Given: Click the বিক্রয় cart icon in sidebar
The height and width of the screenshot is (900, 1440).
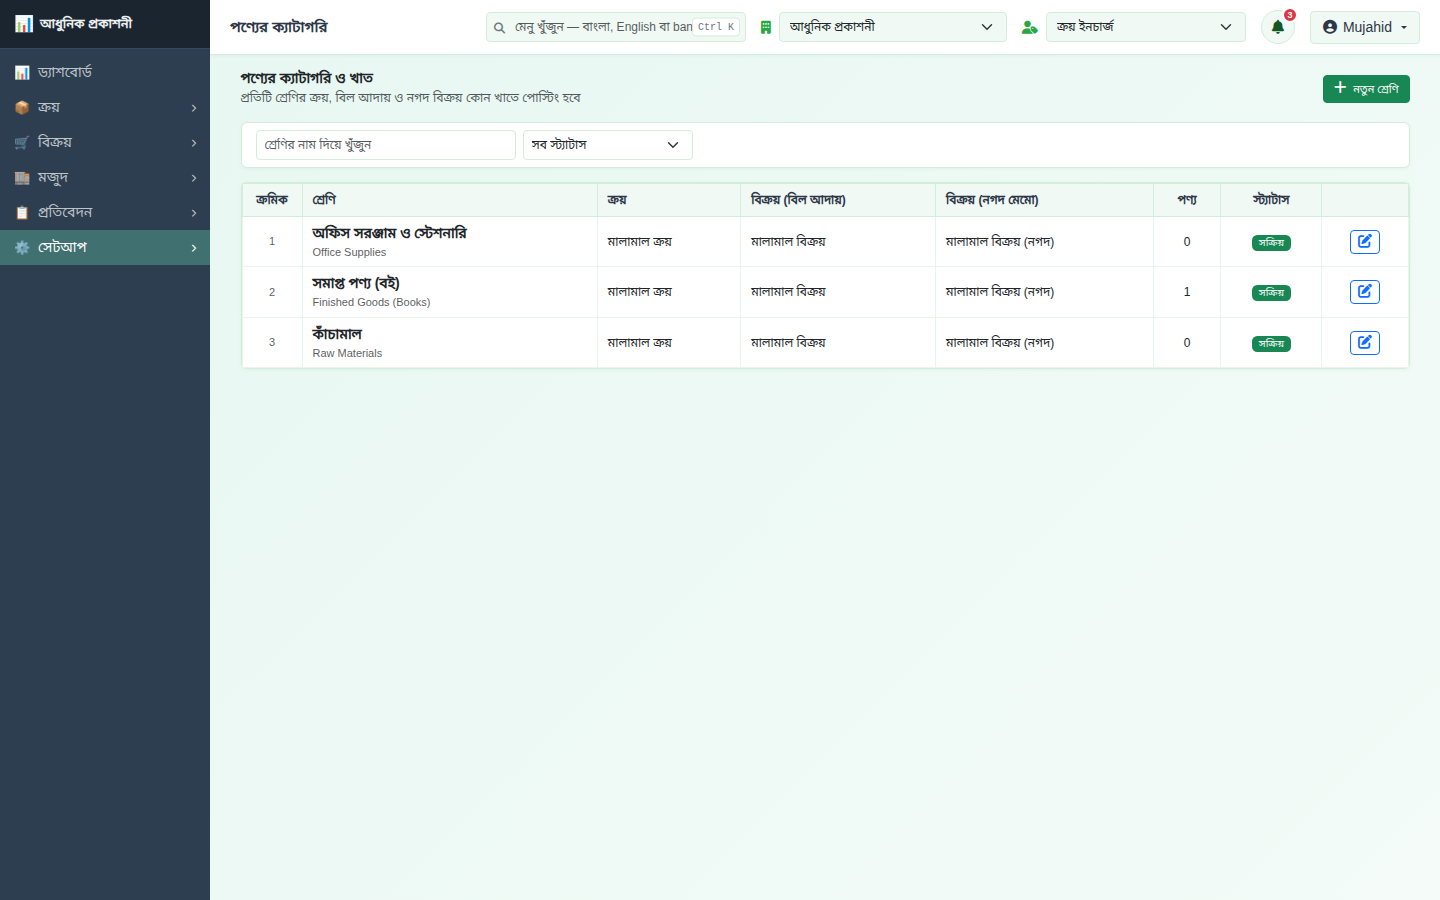Looking at the screenshot, I should 22,143.
